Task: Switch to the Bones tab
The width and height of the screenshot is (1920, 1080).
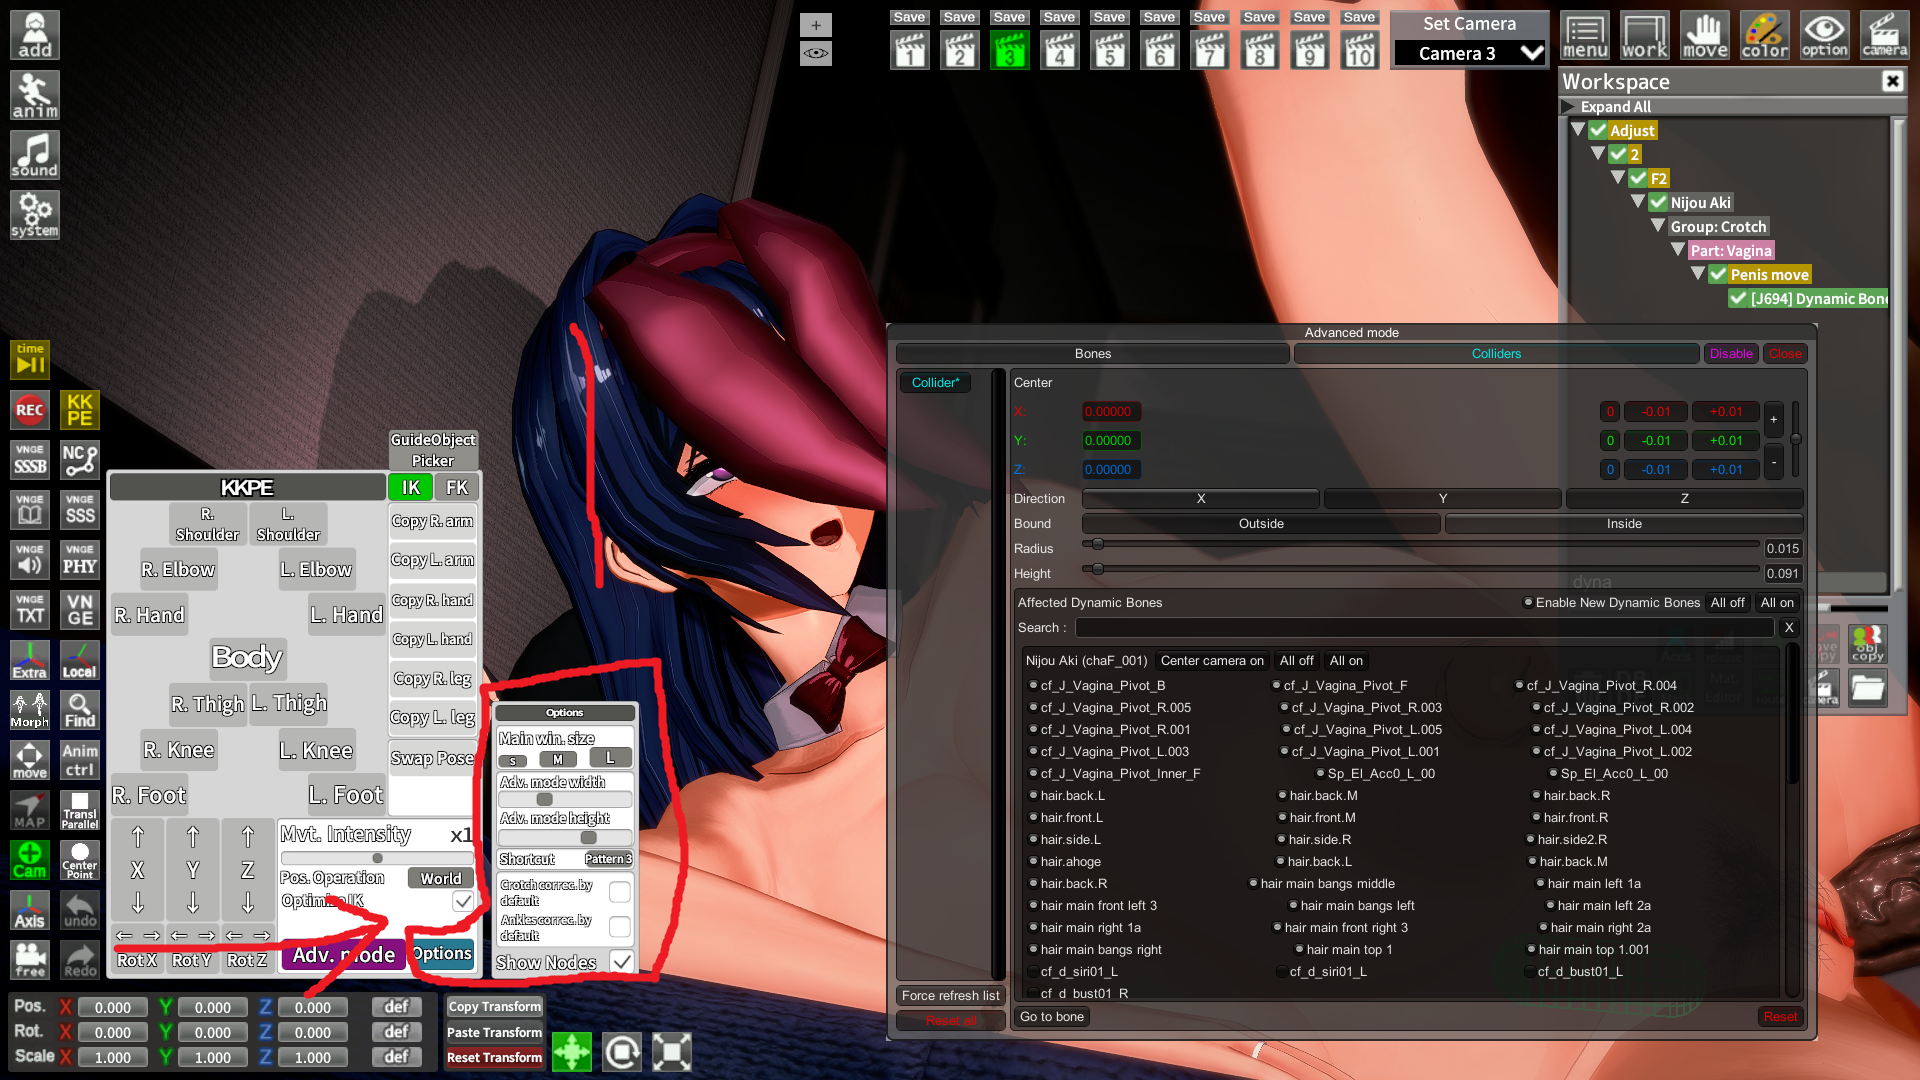Action: click(1092, 354)
